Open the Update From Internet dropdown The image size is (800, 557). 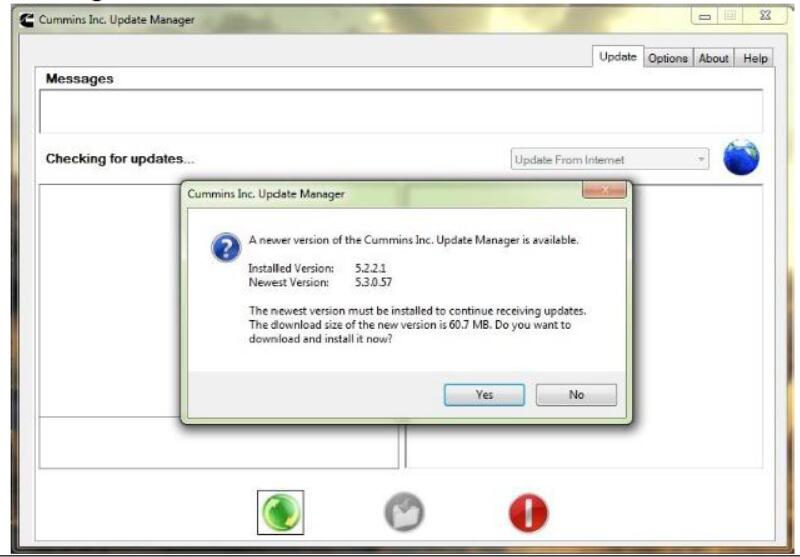(609, 160)
